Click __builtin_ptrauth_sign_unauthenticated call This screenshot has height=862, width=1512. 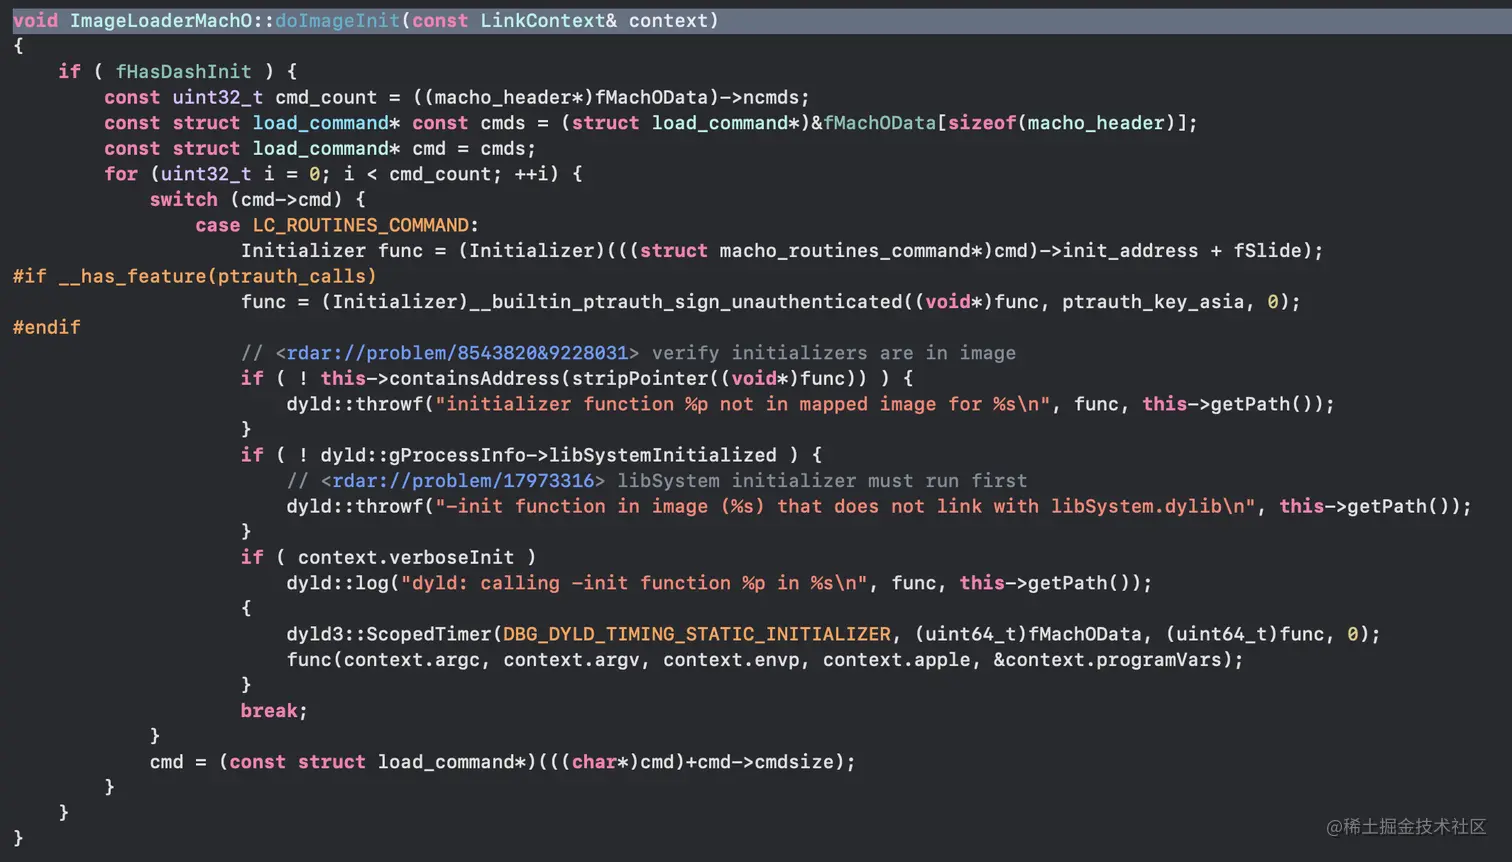(x=686, y=302)
